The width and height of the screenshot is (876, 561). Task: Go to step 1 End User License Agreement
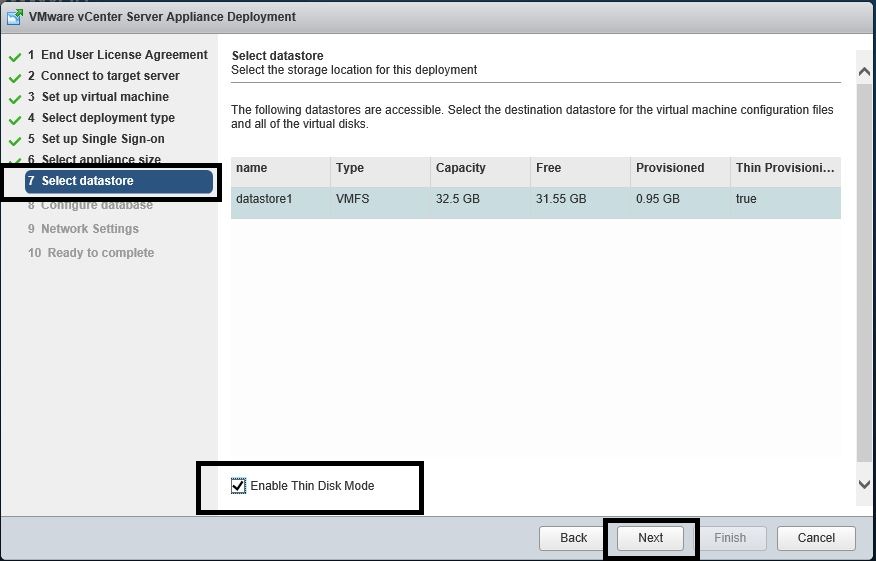coord(117,55)
